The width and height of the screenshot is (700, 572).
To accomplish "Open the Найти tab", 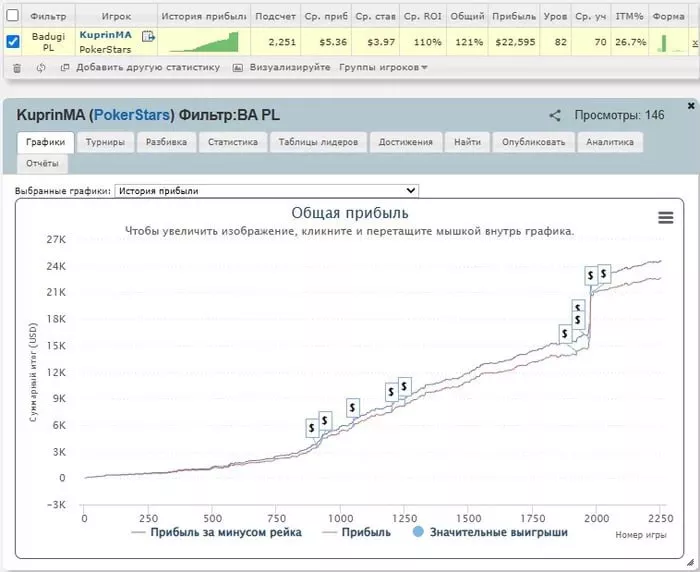I will point(467,142).
